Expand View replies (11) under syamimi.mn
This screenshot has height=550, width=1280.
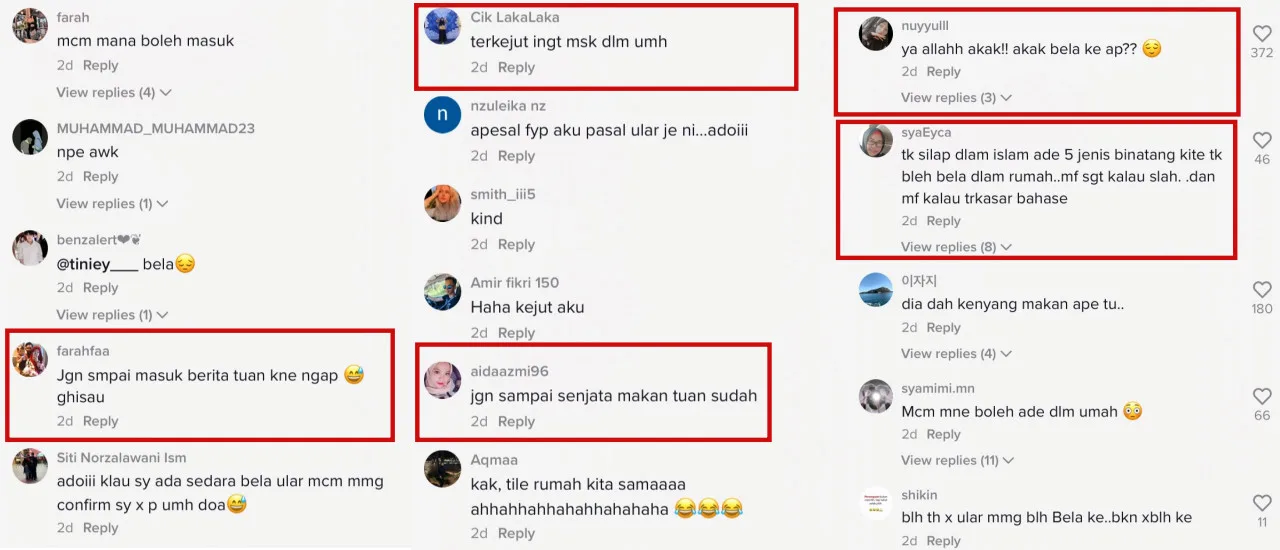(x=957, y=460)
